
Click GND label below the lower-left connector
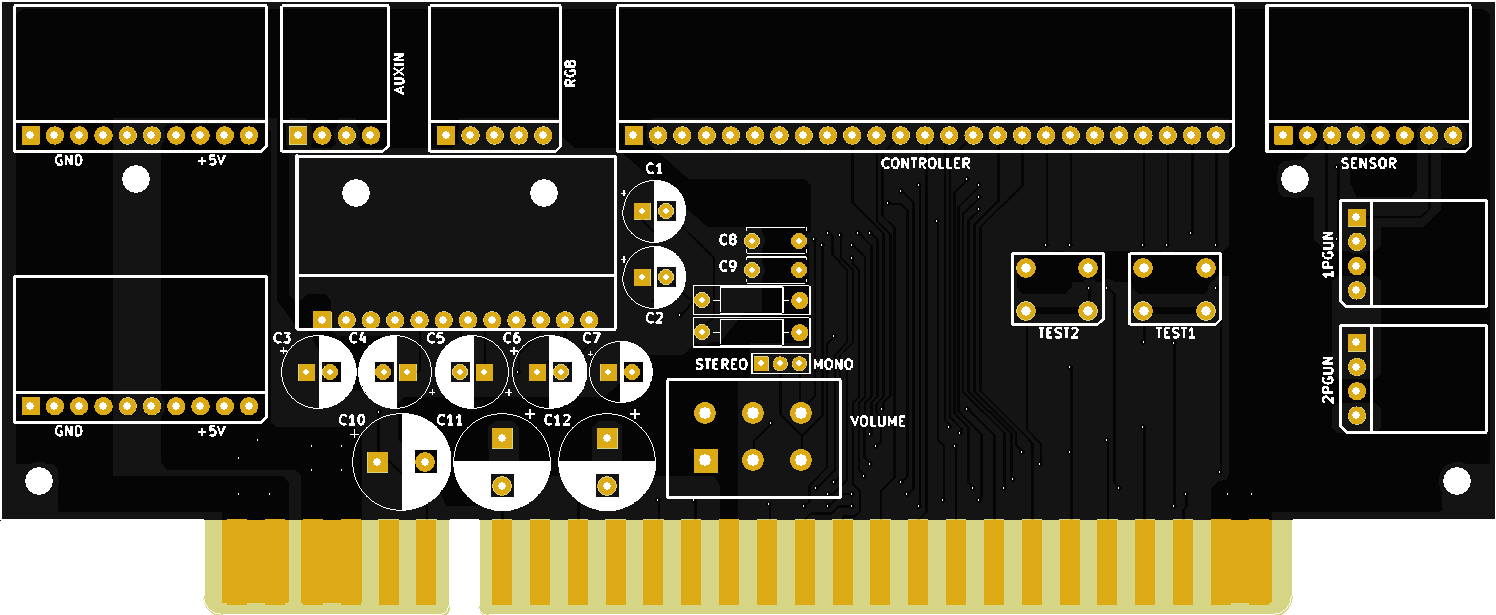[x=69, y=432]
